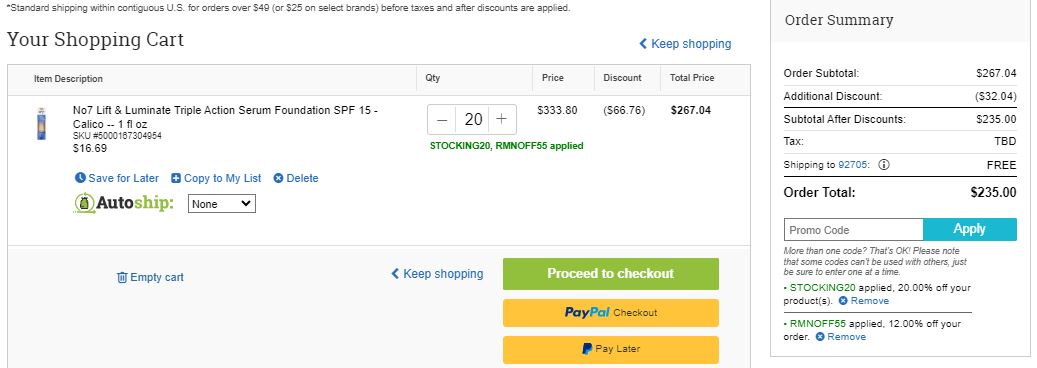
Task: Decrease quantity with the minus button
Action: (442, 120)
